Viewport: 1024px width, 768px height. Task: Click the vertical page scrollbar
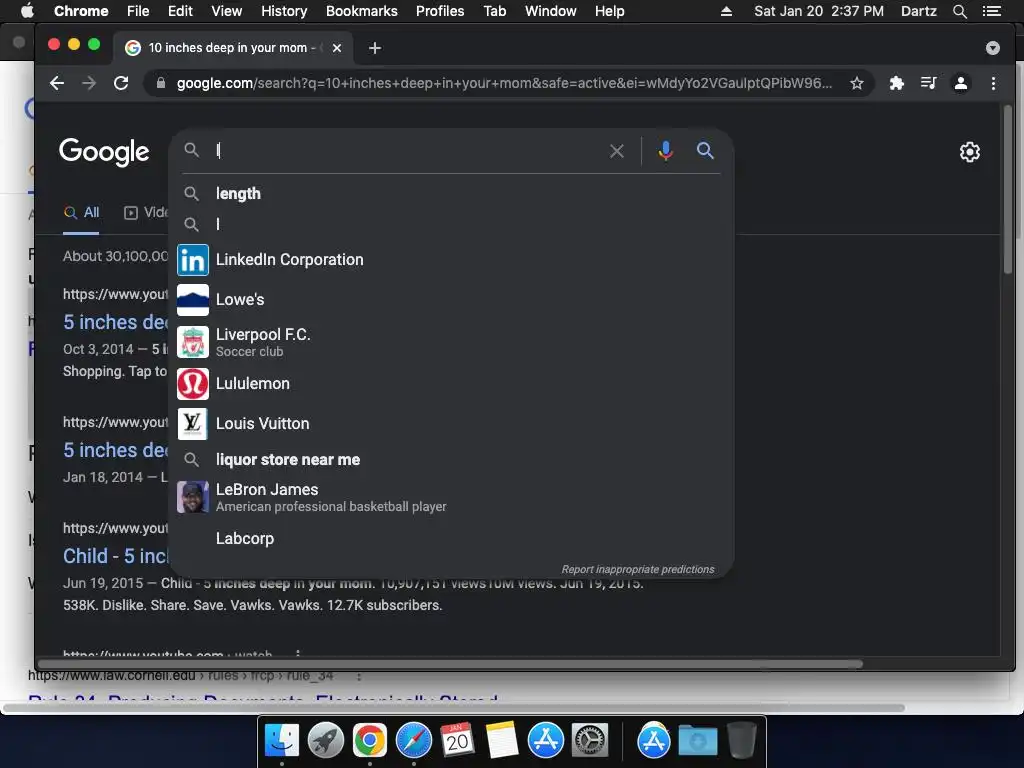pyautogui.click(x=1008, y=189)
